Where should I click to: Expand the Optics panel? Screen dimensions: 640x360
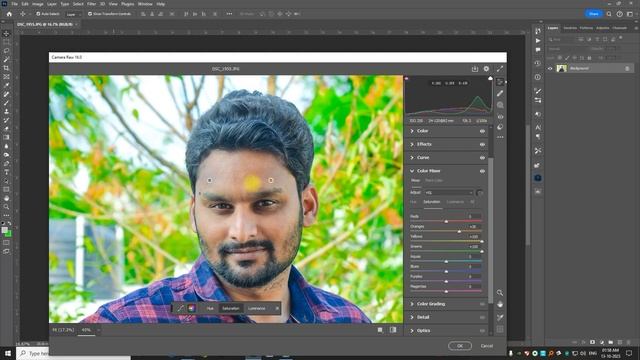coord(412,331)
